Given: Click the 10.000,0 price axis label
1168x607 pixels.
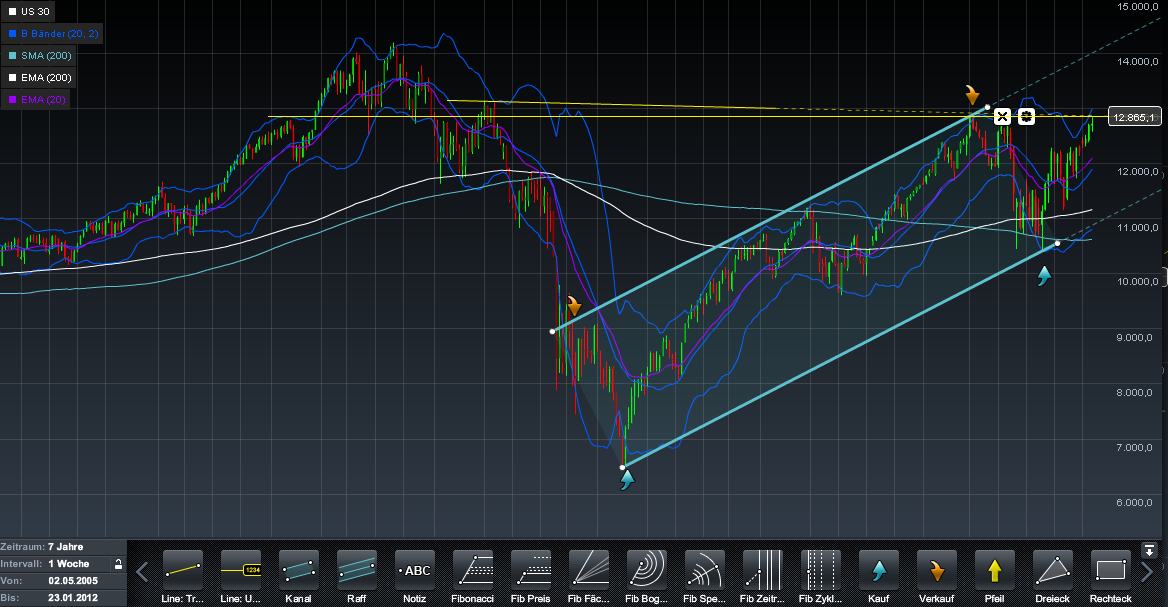Looking at the screenshot, I should click(1137, 282).
